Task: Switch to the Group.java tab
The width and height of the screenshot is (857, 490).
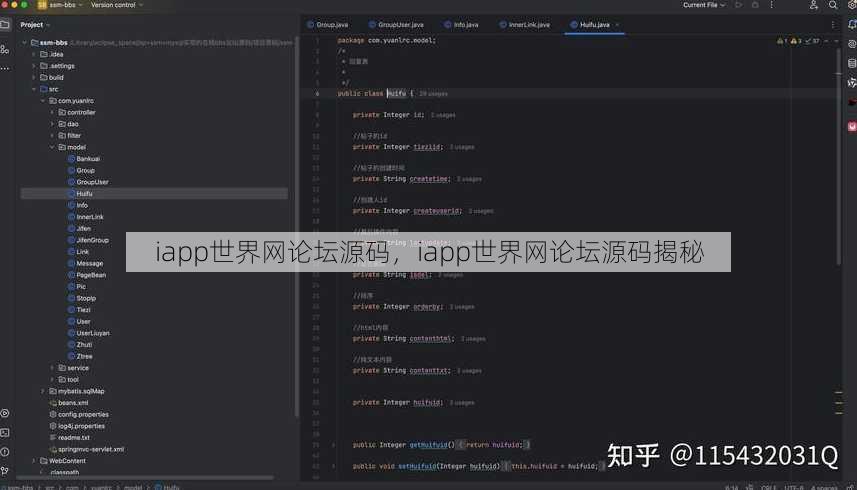Action: coord(327,25)
